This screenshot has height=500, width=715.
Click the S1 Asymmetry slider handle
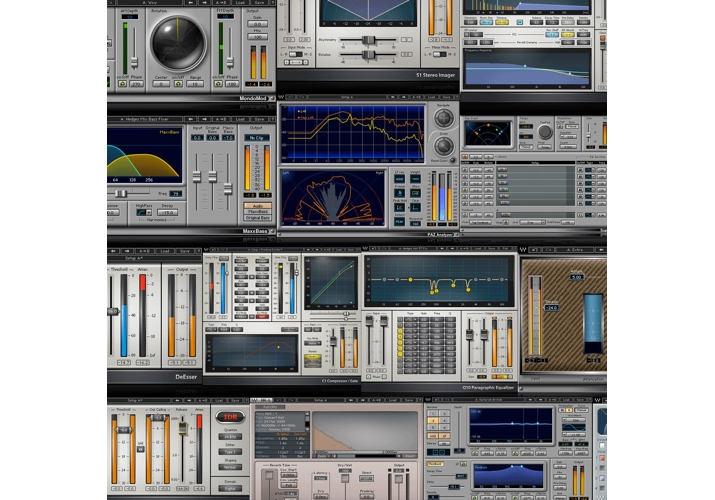pyautogui.click(x=368, y=40)
